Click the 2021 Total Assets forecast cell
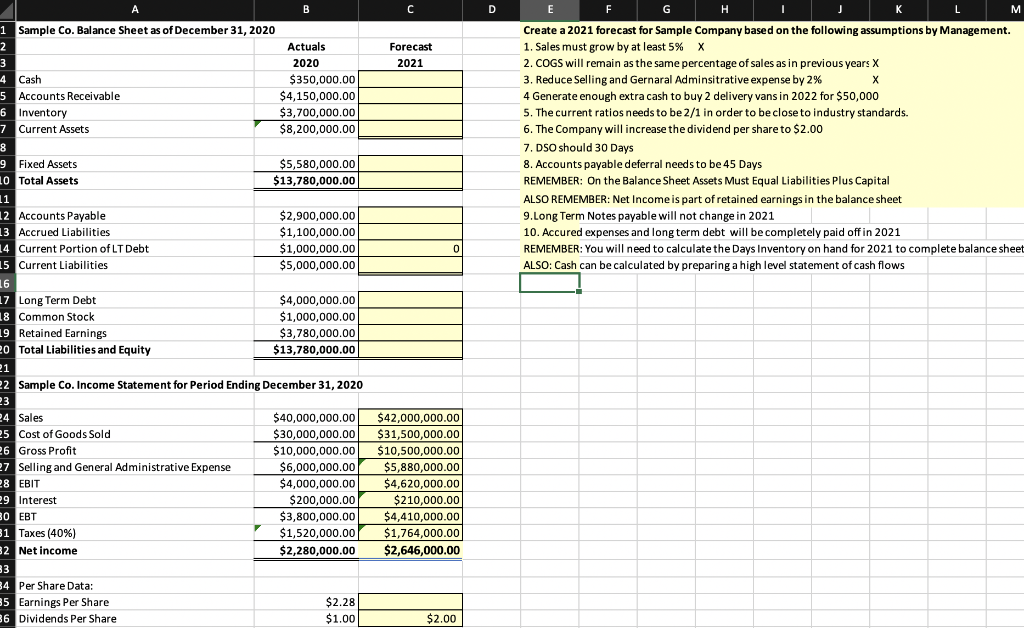The image size is (1024, 628). pos(410,181)
